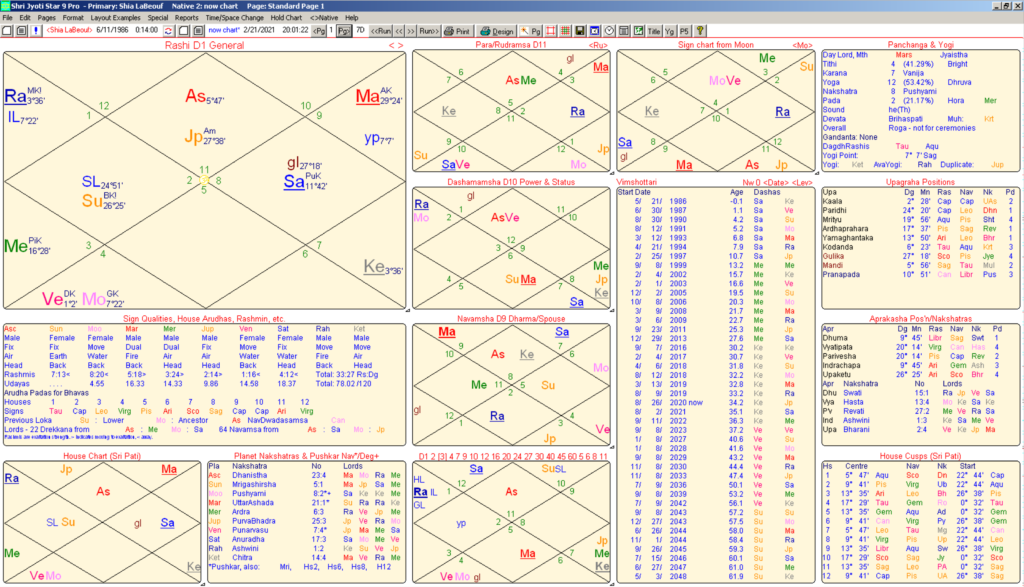Click the Date selector in Vimshottari header
Image resolution: width=1024 pixels, height=587 pixels.
[776, 182]
